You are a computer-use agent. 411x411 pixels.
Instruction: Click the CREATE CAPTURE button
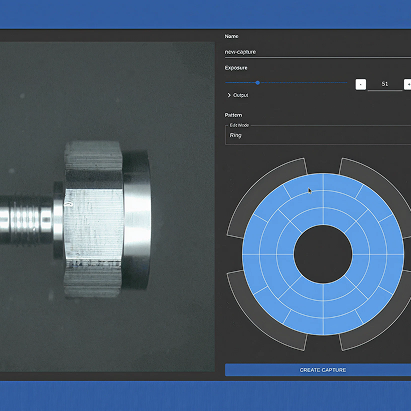tap(318, 370)
